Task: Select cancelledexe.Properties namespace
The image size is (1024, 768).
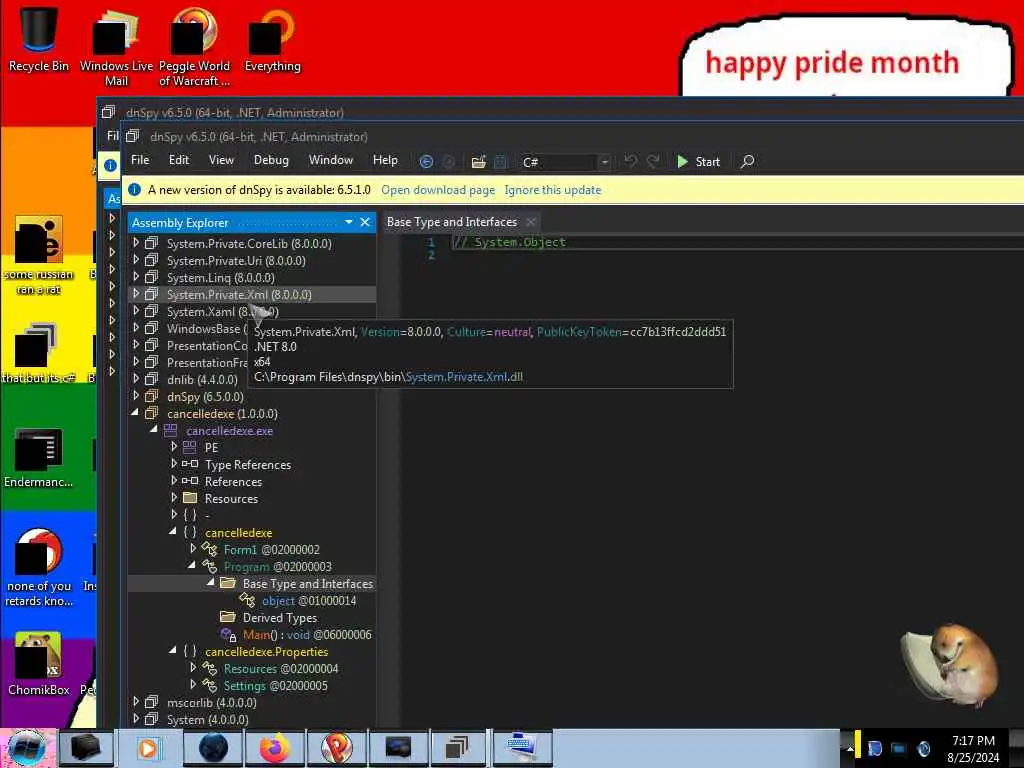Action: coord(266,652)
